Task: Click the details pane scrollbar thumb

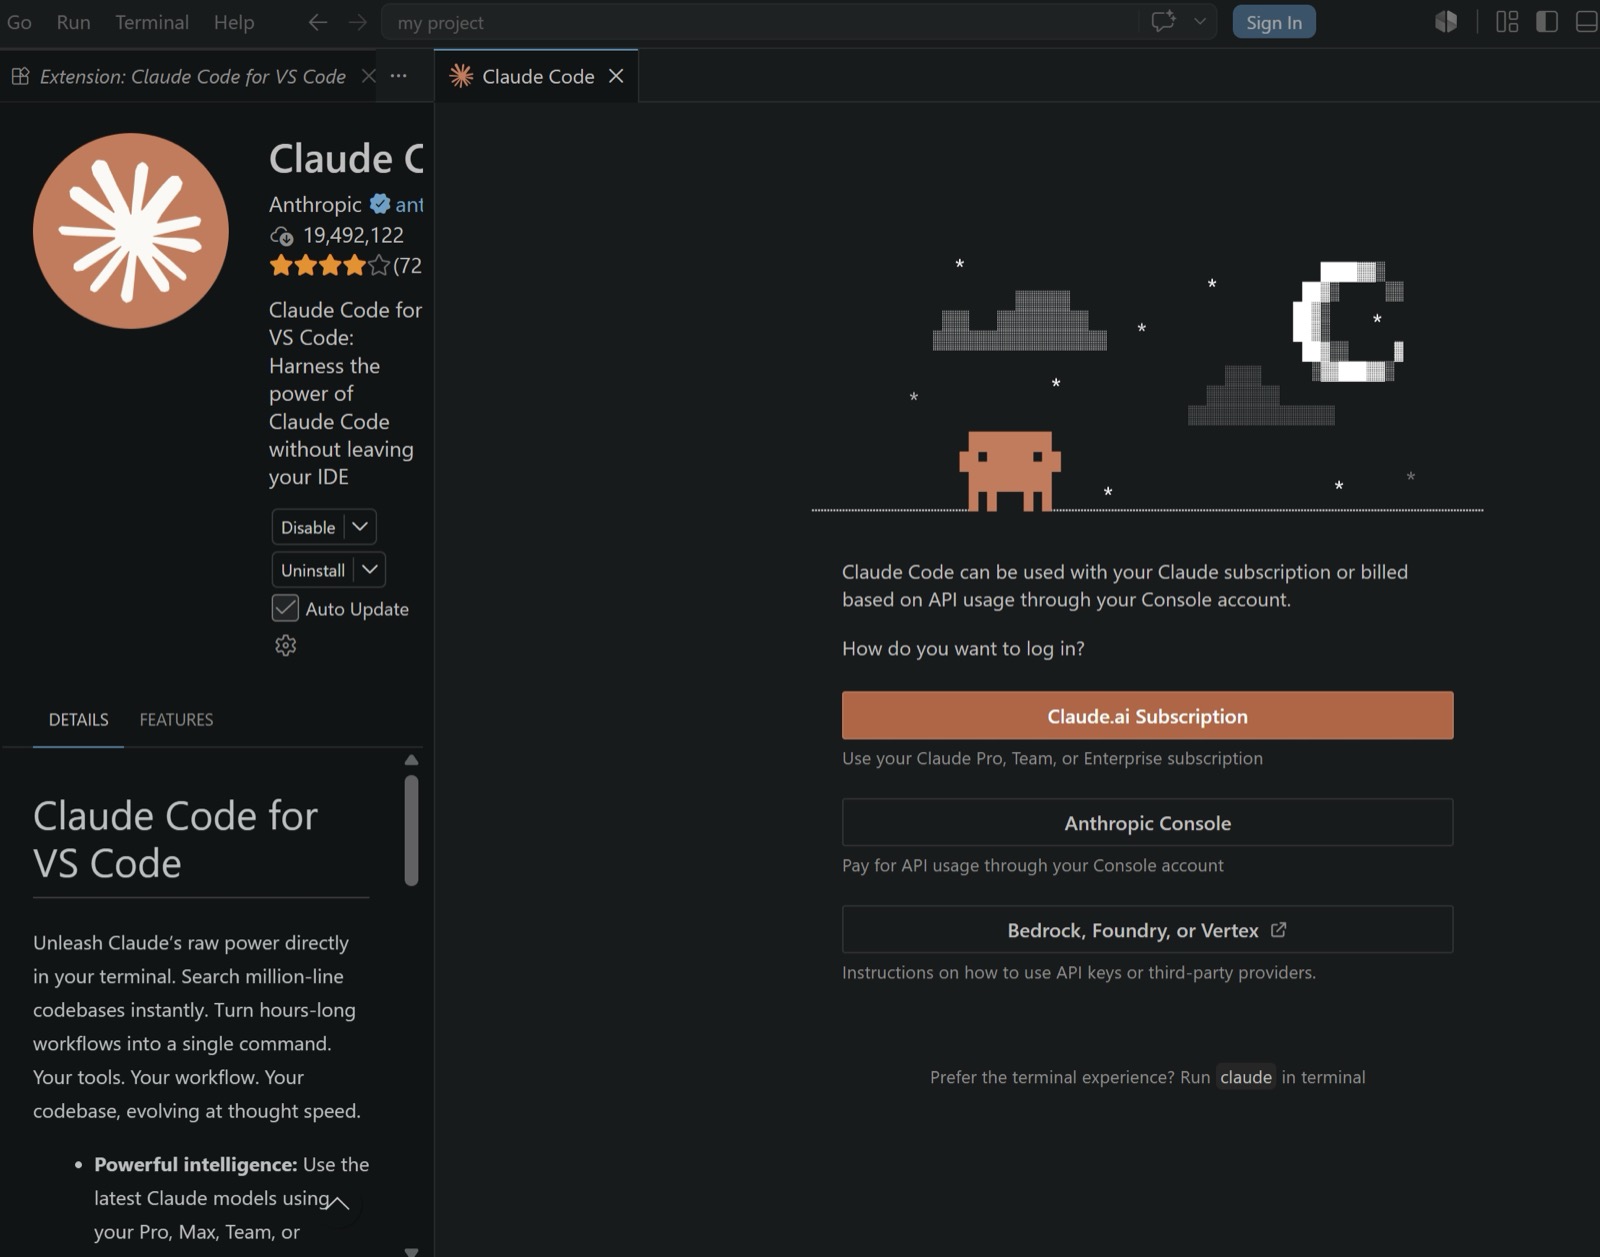Action: point(411,830)
